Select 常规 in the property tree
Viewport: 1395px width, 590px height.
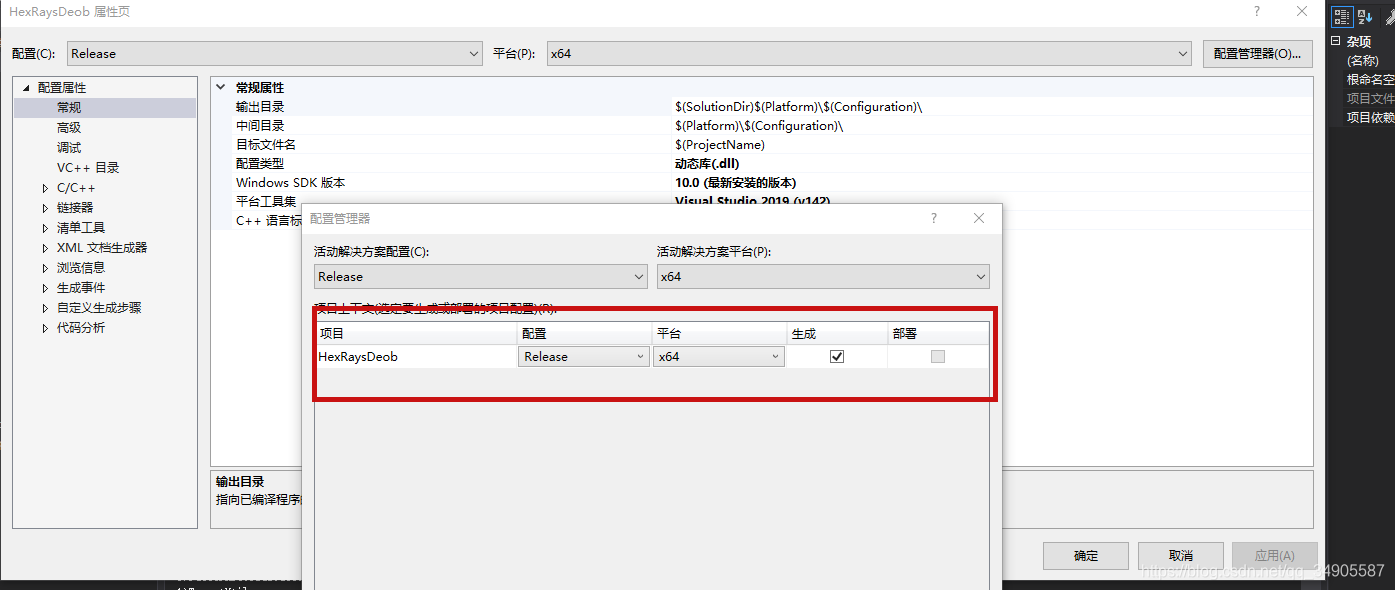coord(69,108)
